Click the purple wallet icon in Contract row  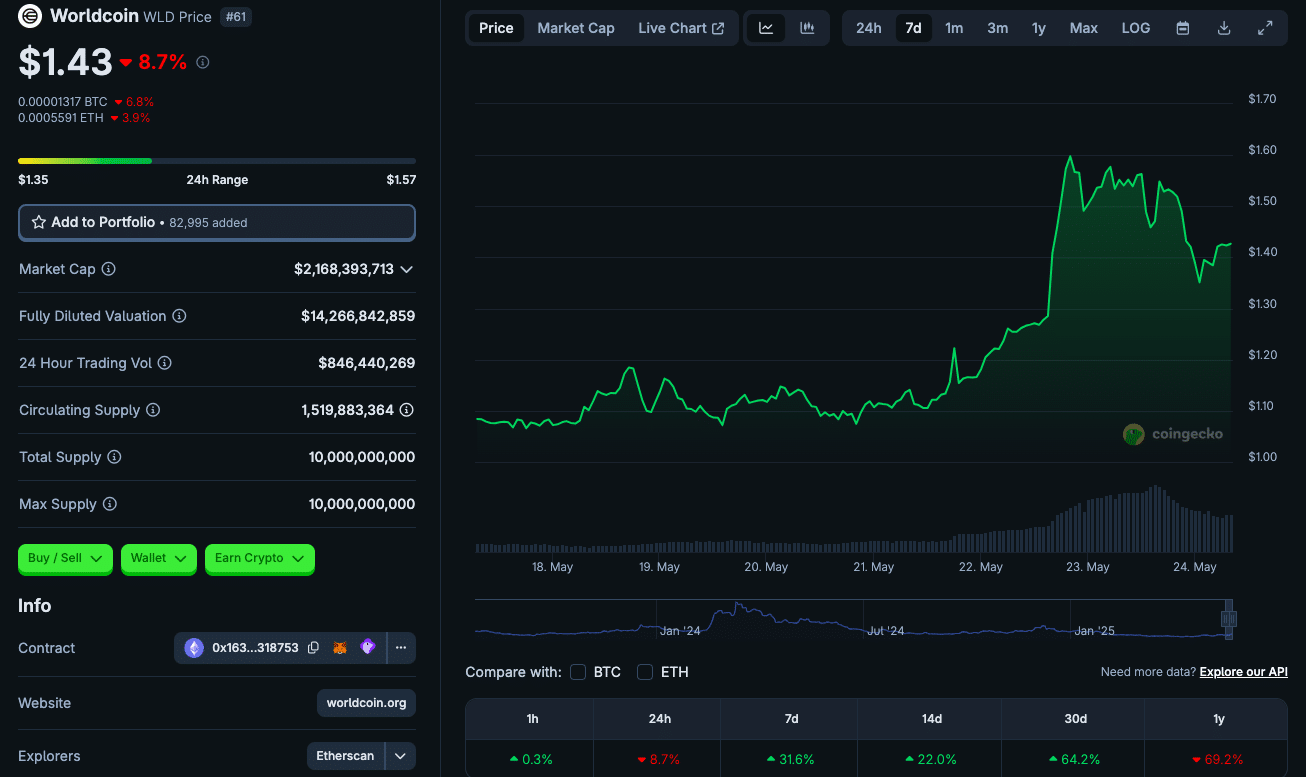367,647
